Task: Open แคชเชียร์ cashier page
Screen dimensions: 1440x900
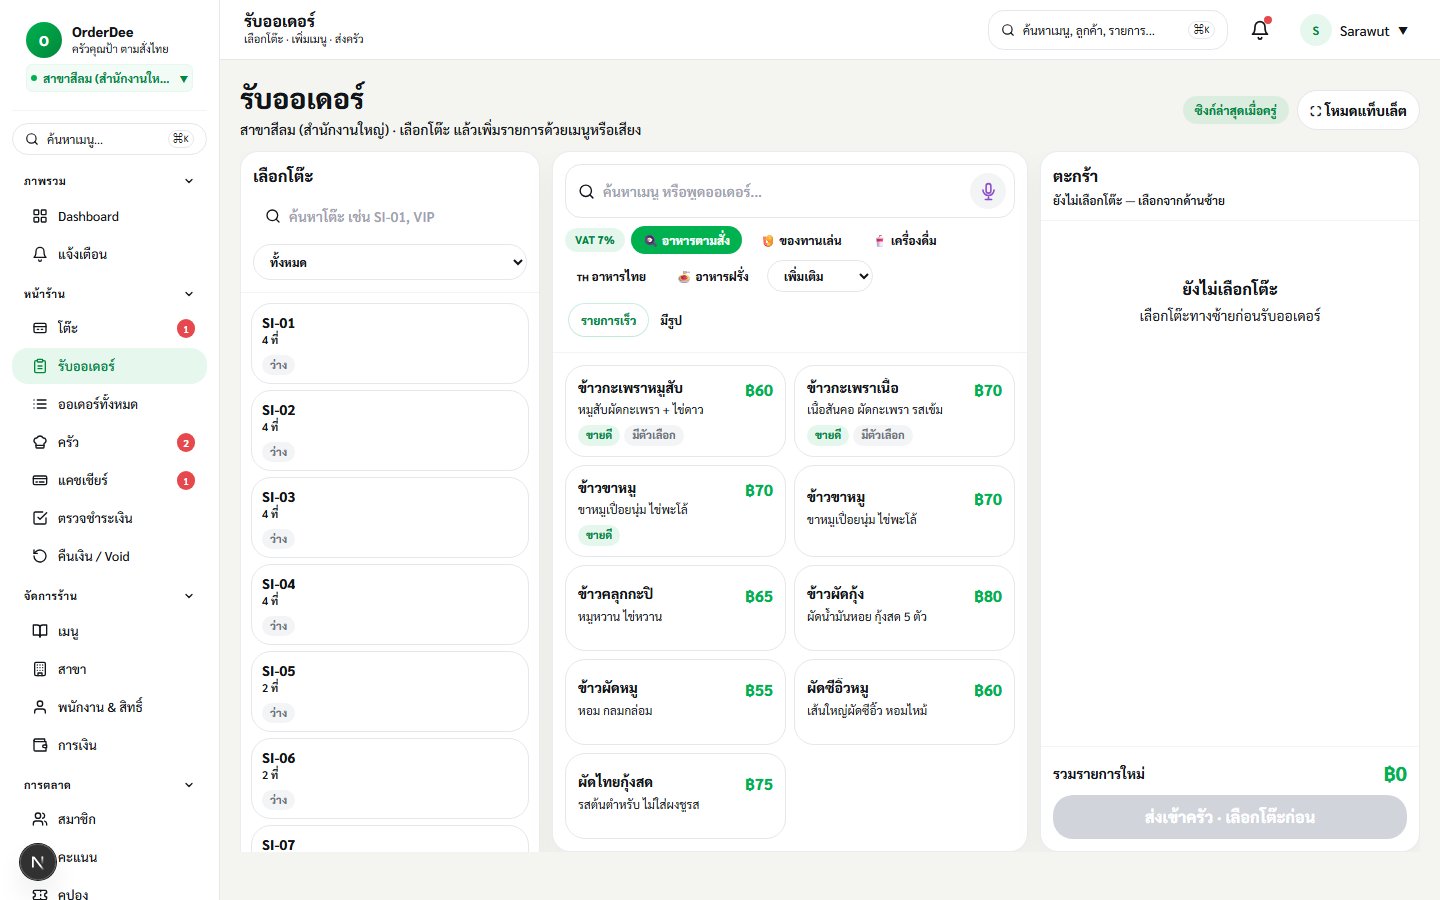Action: 109,480
